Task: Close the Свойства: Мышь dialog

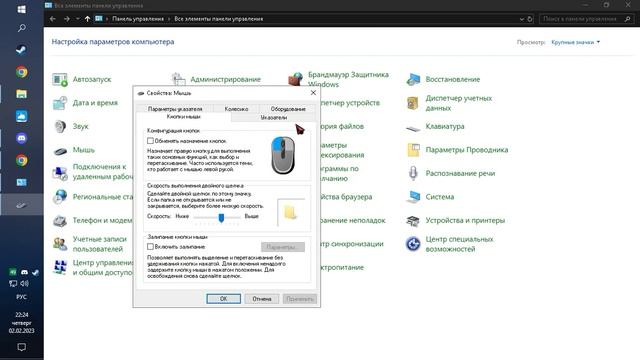Action: point(313,93)
